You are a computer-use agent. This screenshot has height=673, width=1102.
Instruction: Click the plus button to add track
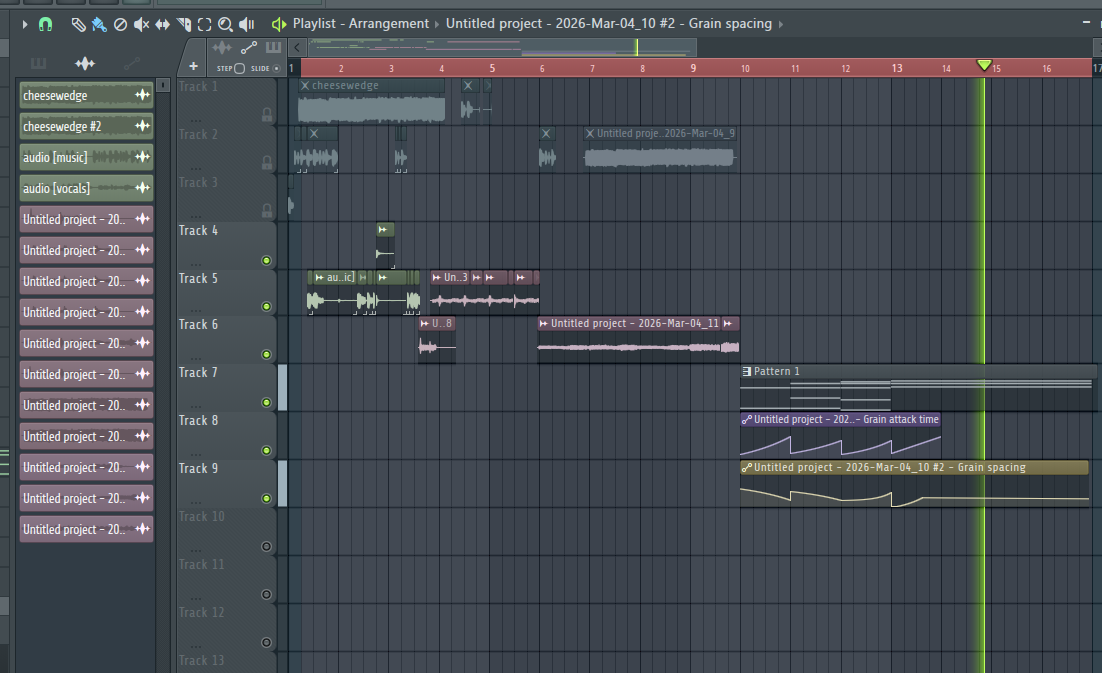(193, 67)
